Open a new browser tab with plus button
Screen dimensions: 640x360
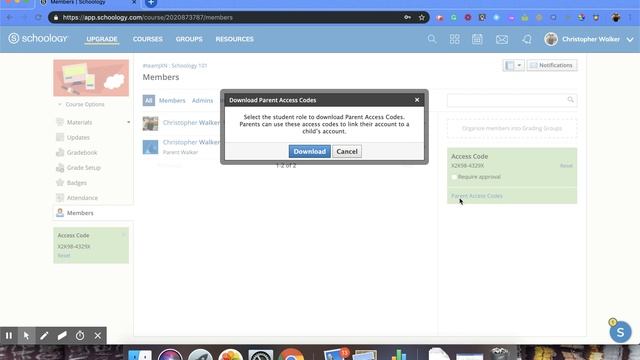tap(151, 3)
